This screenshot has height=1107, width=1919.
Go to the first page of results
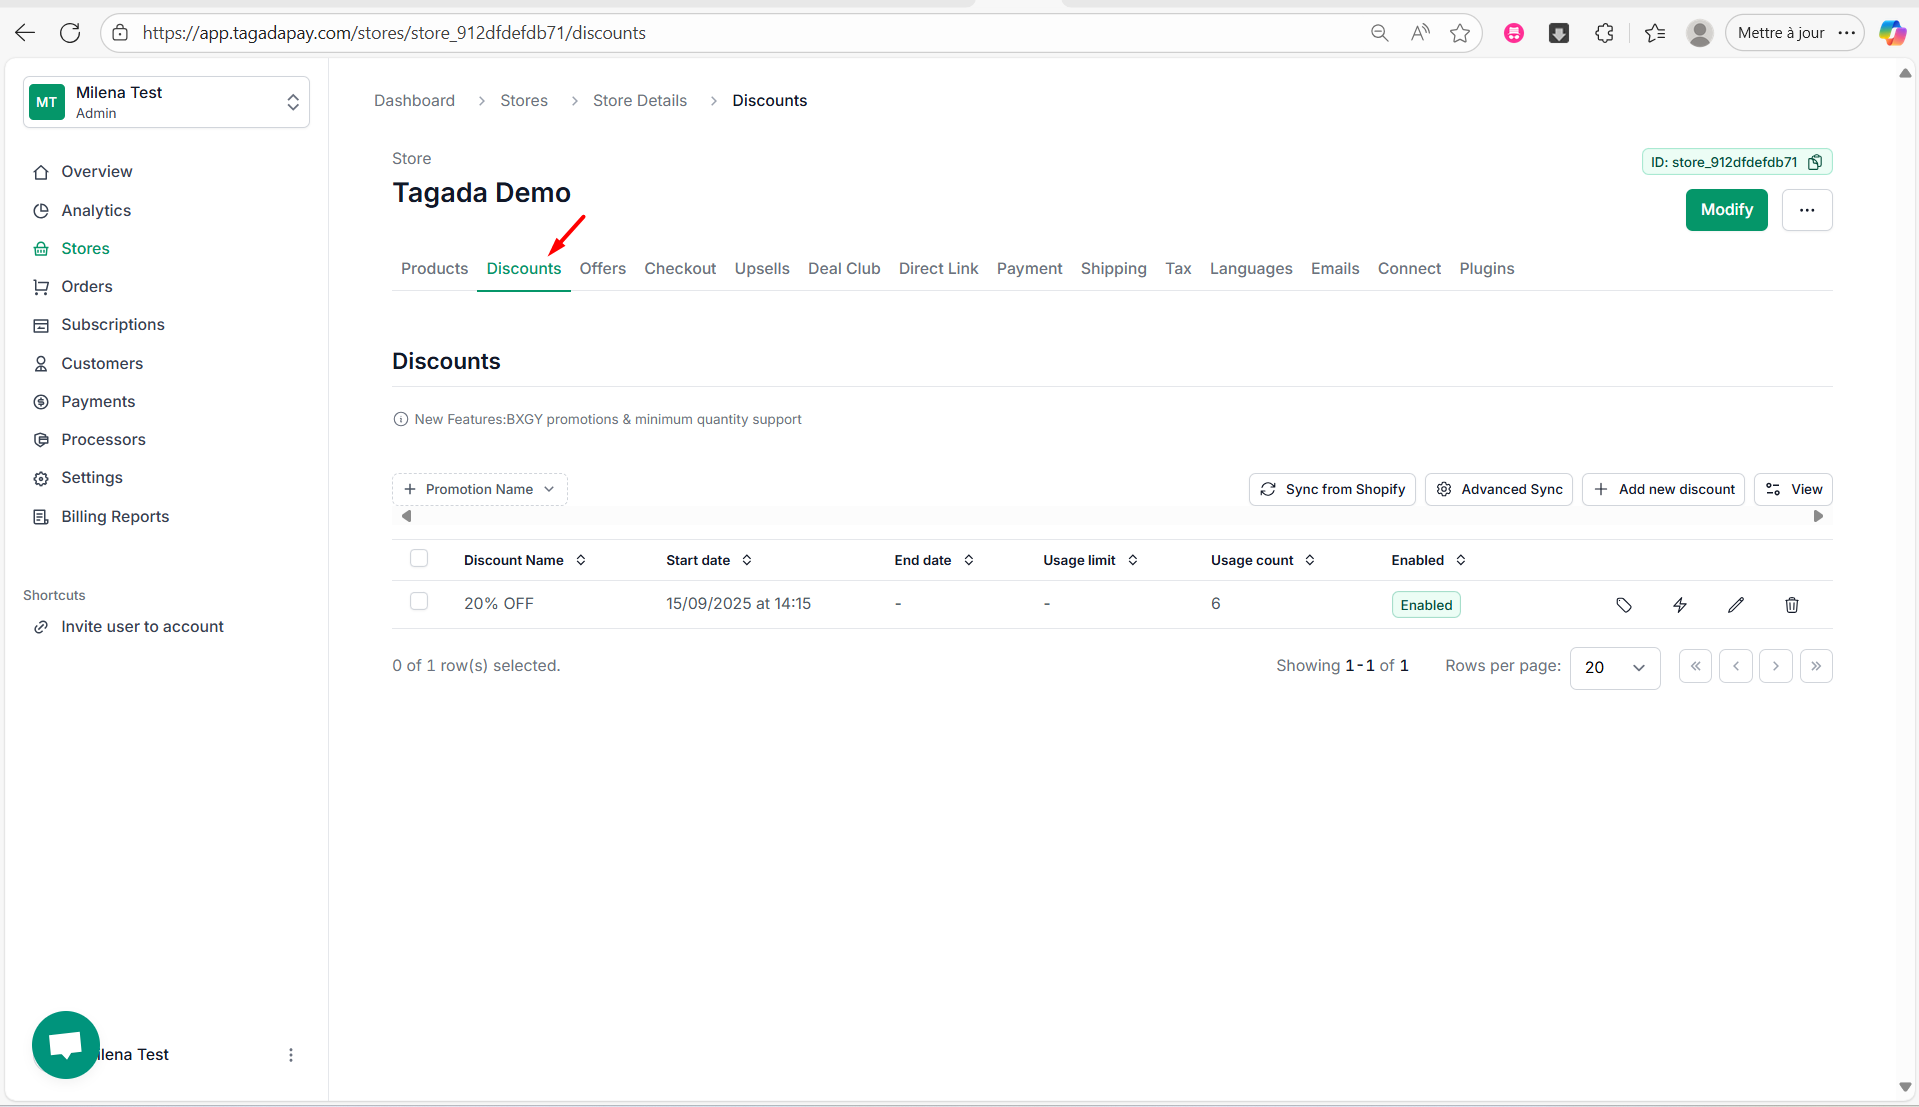(x=1696, y=666)
